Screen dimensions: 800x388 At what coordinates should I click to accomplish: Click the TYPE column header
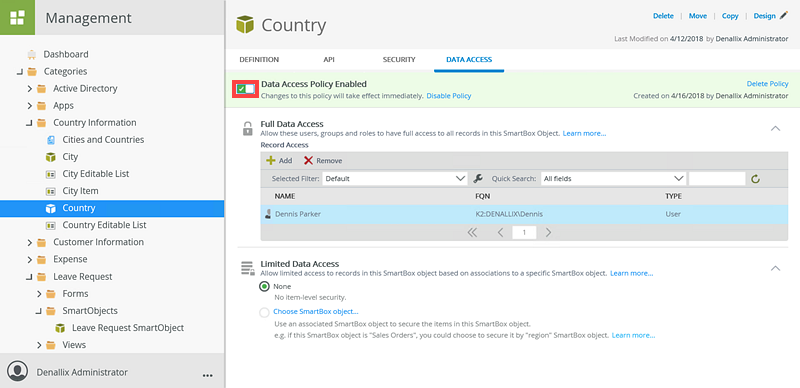(x=673, y=196)
